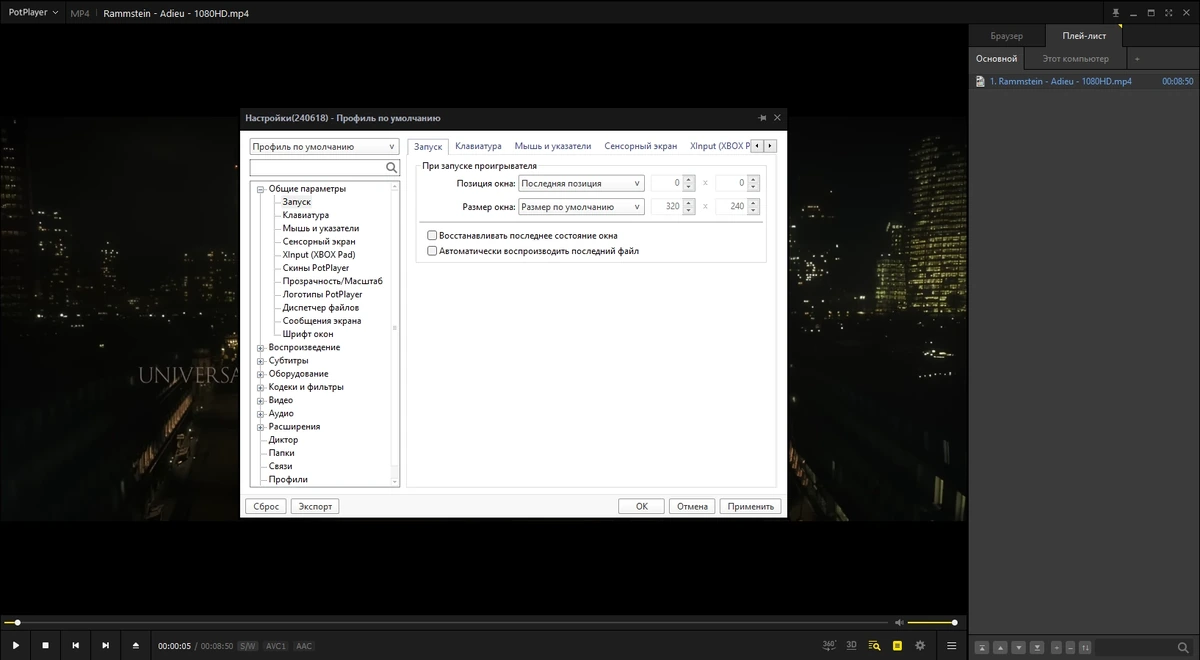Enable 3D video mode icon
The image size is (1200, 660).
[852, 645]
